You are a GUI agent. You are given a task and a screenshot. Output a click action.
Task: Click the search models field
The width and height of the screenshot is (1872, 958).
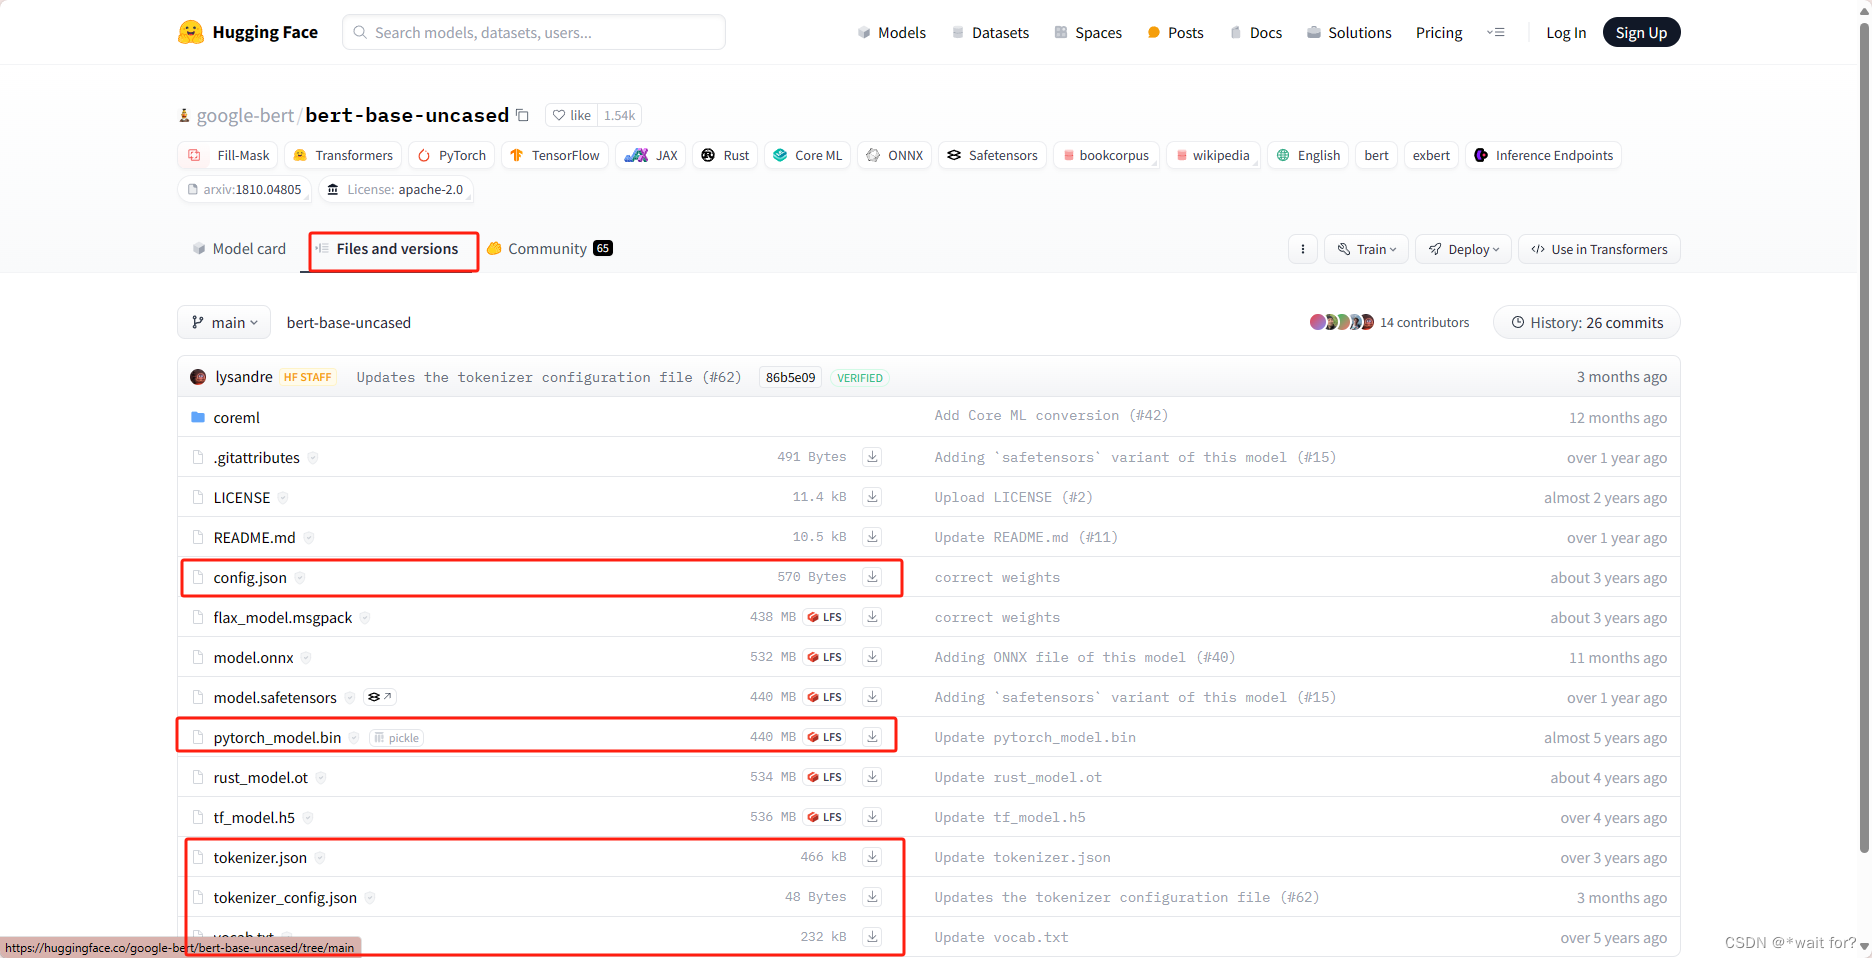click(533, 32)
